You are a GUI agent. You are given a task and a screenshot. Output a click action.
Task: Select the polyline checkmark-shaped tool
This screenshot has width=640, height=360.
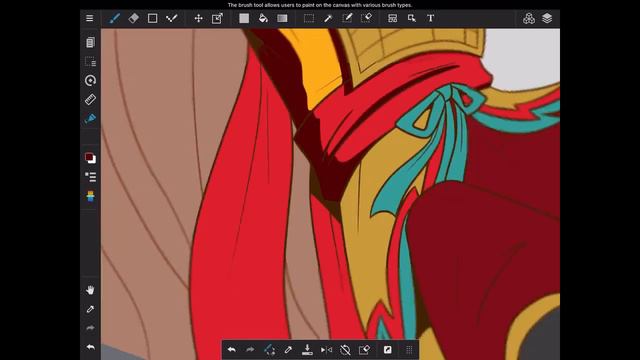pyautogui.click(x=171, y=18)
